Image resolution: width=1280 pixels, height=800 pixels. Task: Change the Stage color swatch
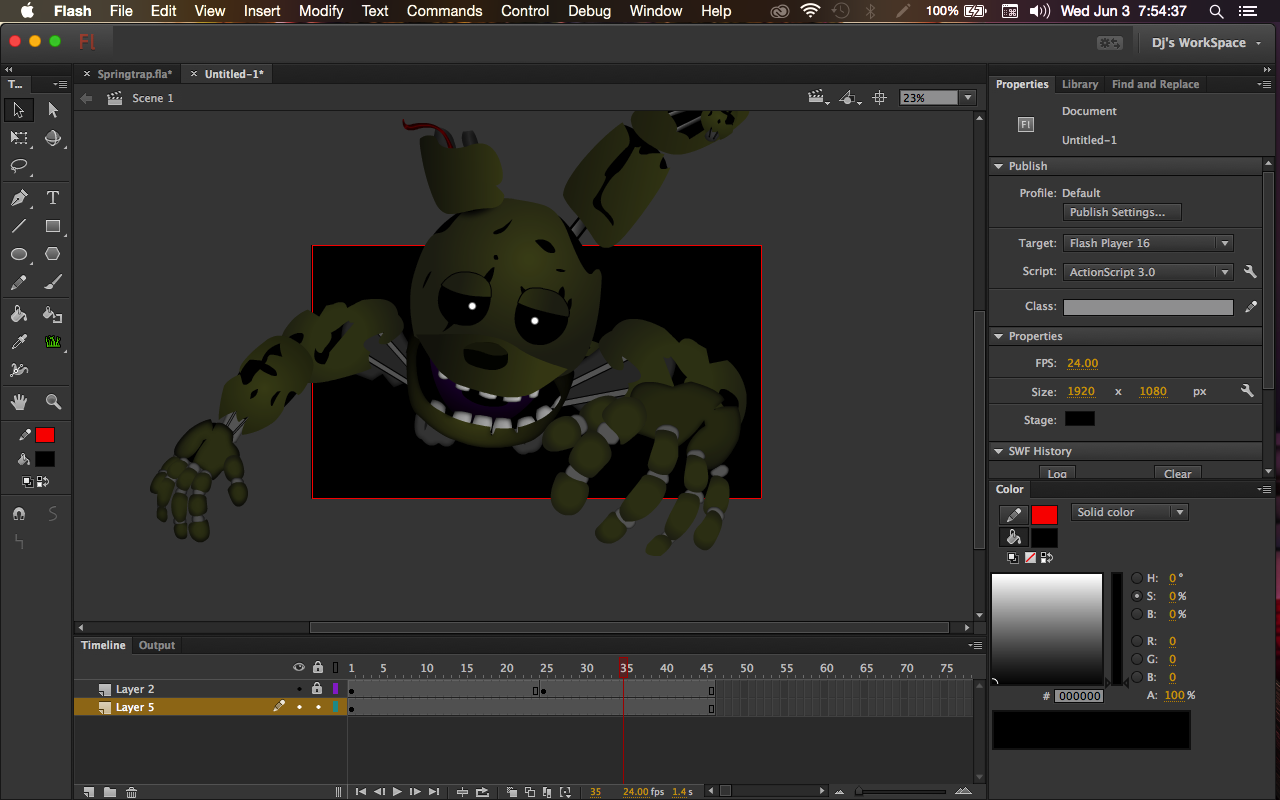click(x=1079, y=419)
